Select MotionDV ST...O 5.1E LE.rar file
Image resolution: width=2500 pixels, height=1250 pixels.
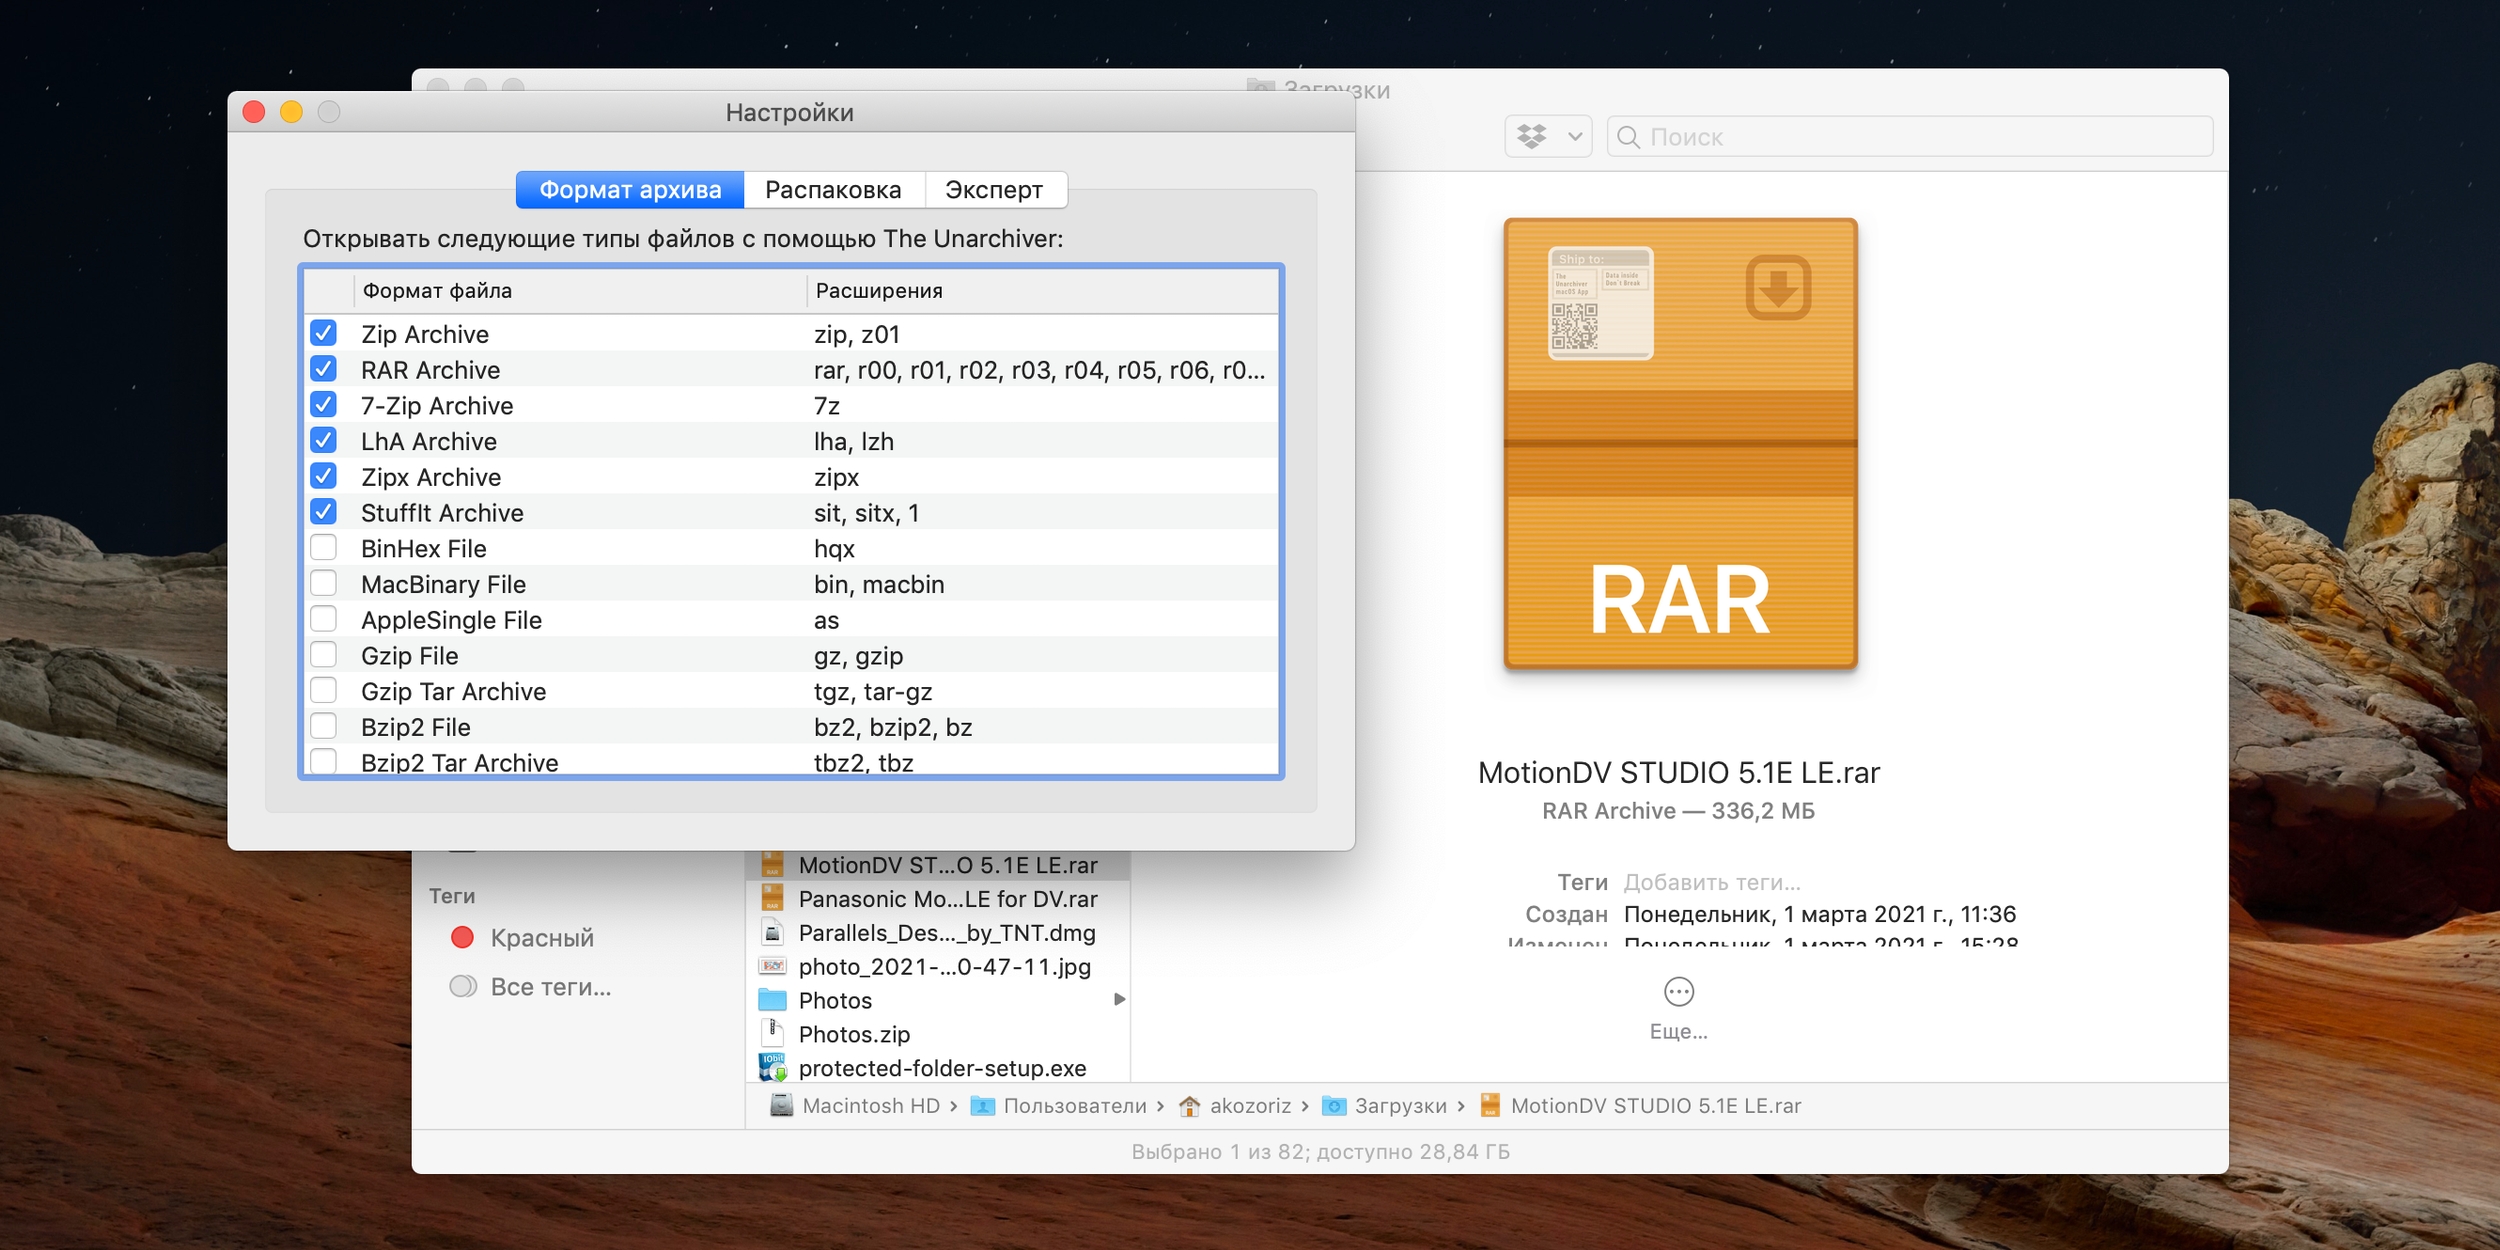(938, 865)
